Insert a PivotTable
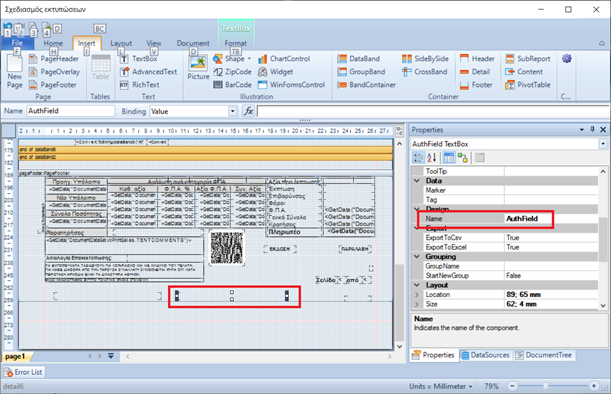This screenshot has width=612, height=395. (528, 85)
